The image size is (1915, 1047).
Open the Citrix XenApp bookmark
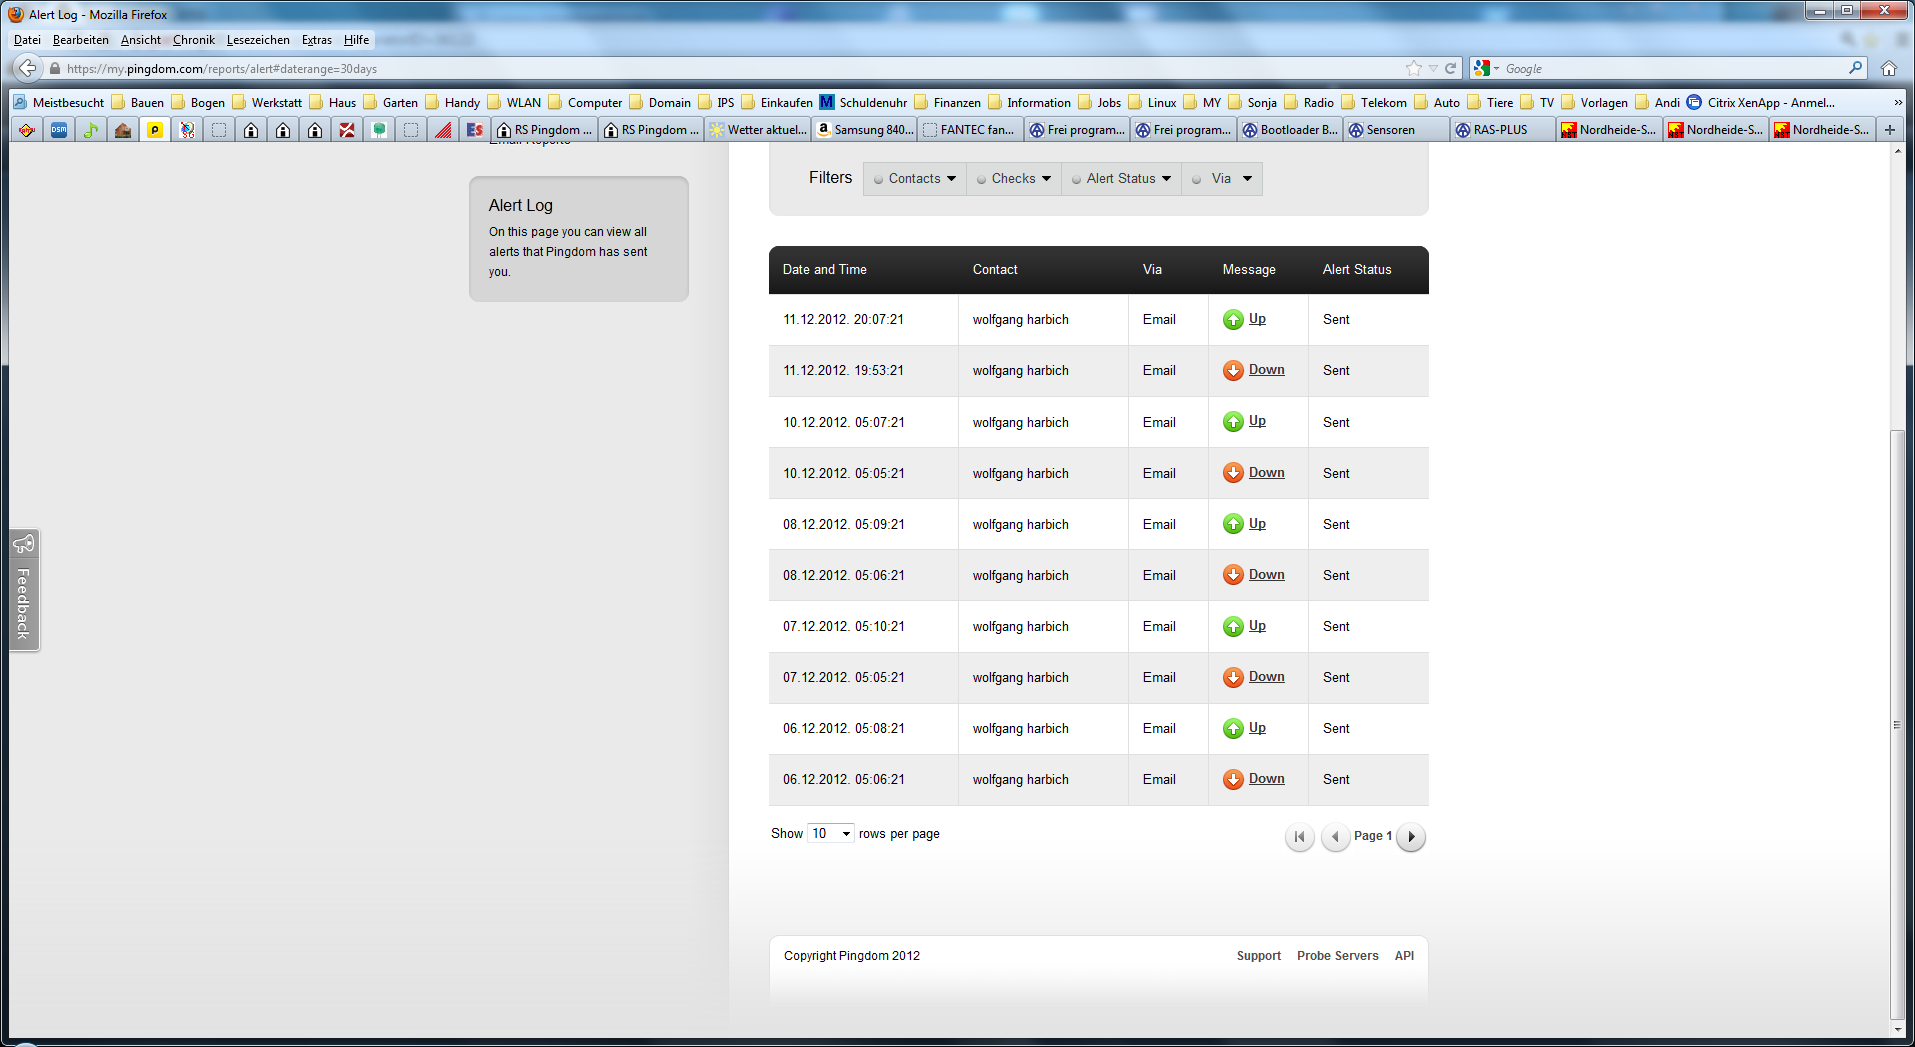point(1760,102)
